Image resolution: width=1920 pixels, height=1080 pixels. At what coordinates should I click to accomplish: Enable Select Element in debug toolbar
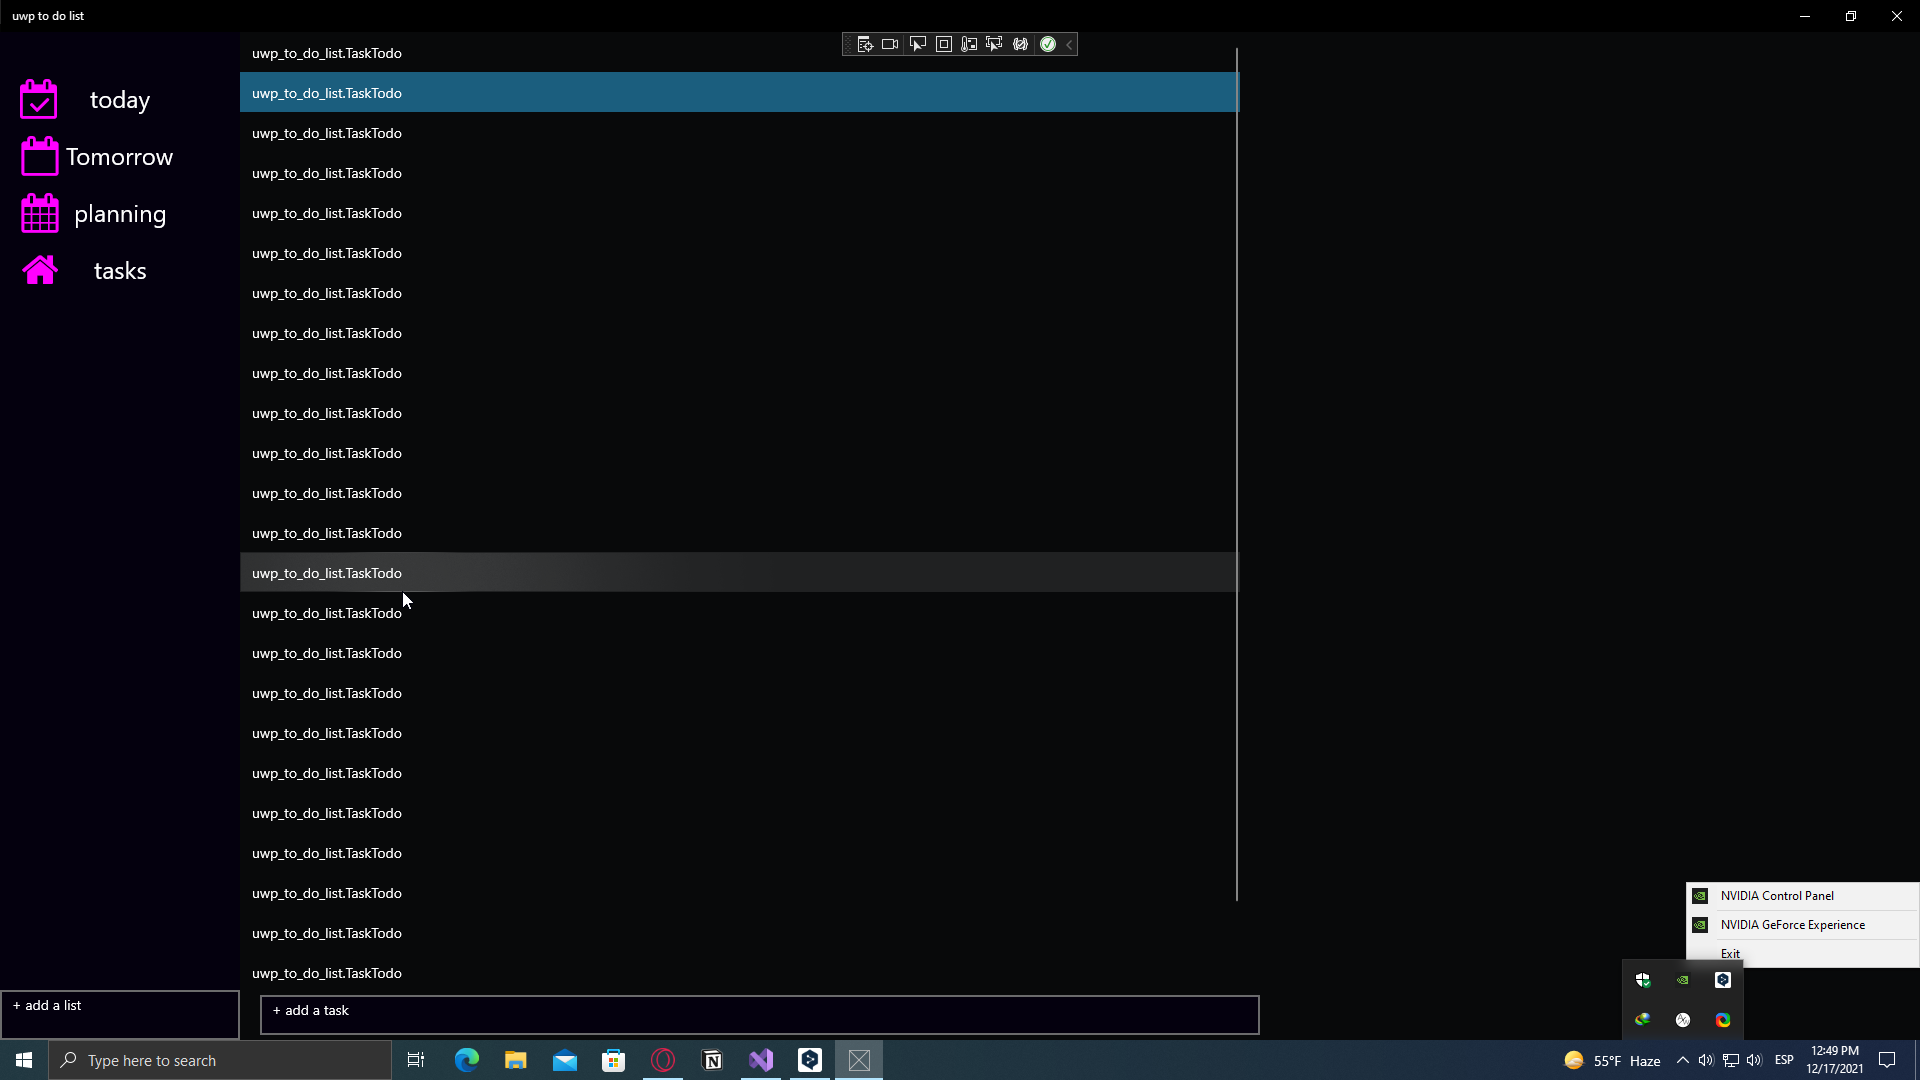pos(917,44)
